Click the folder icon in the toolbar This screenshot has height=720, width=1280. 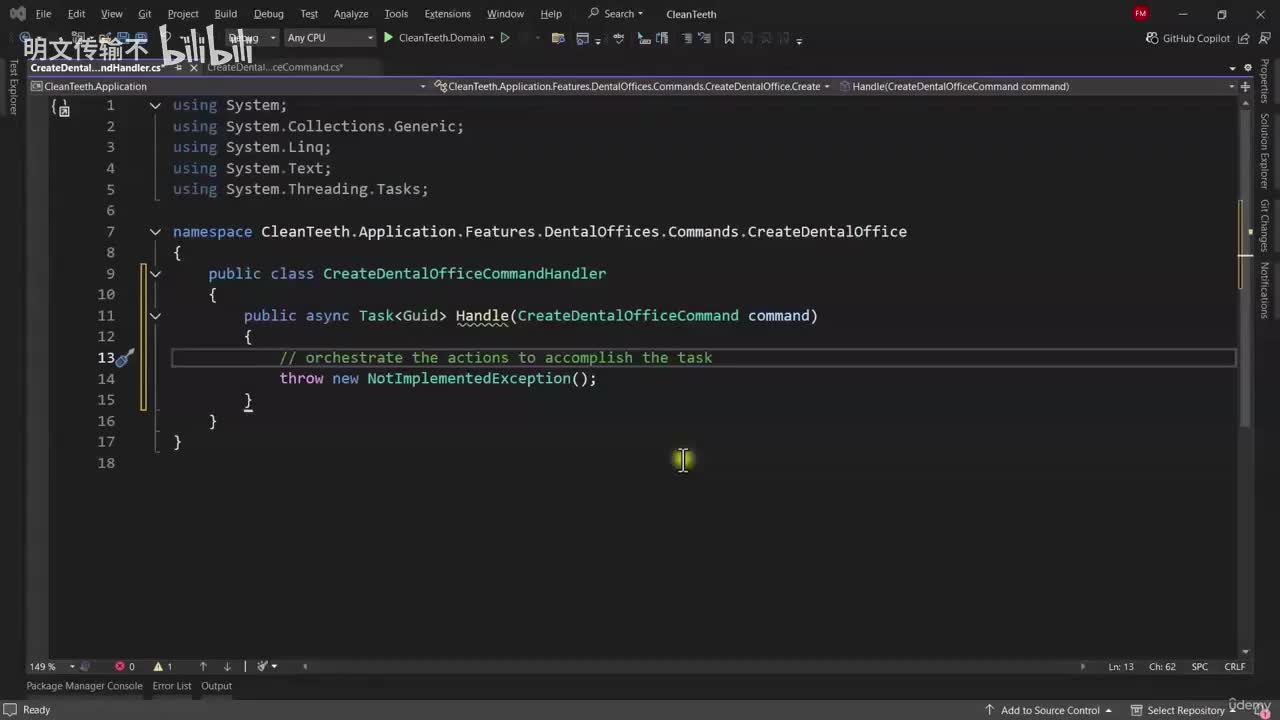pos(558,38)
